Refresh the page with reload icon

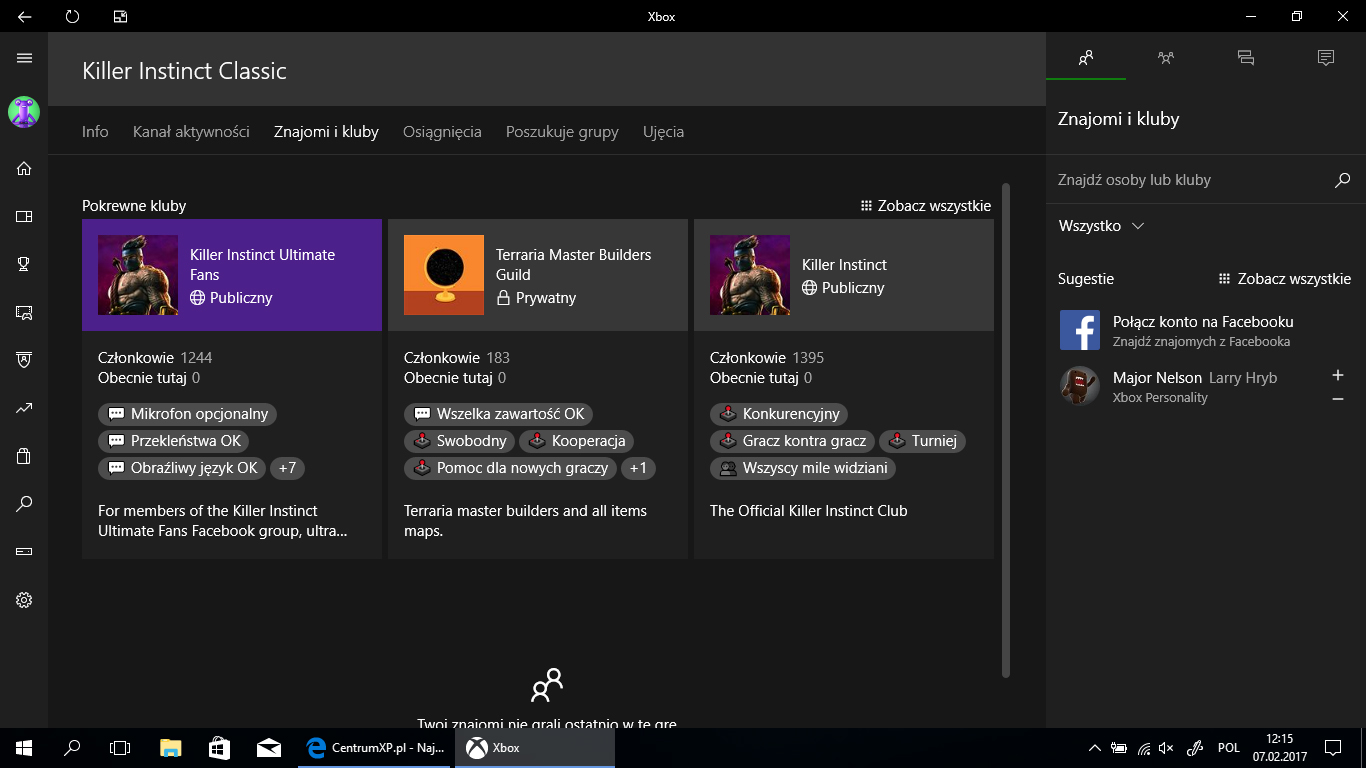[72, 16]
